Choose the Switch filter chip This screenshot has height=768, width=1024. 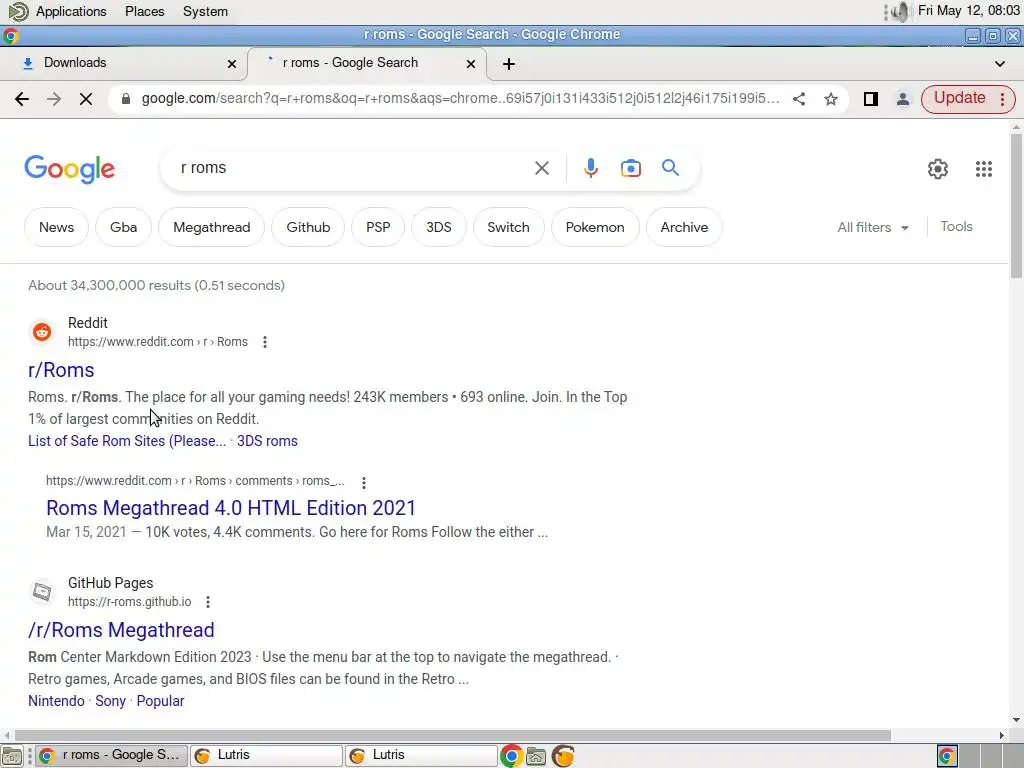508,227
